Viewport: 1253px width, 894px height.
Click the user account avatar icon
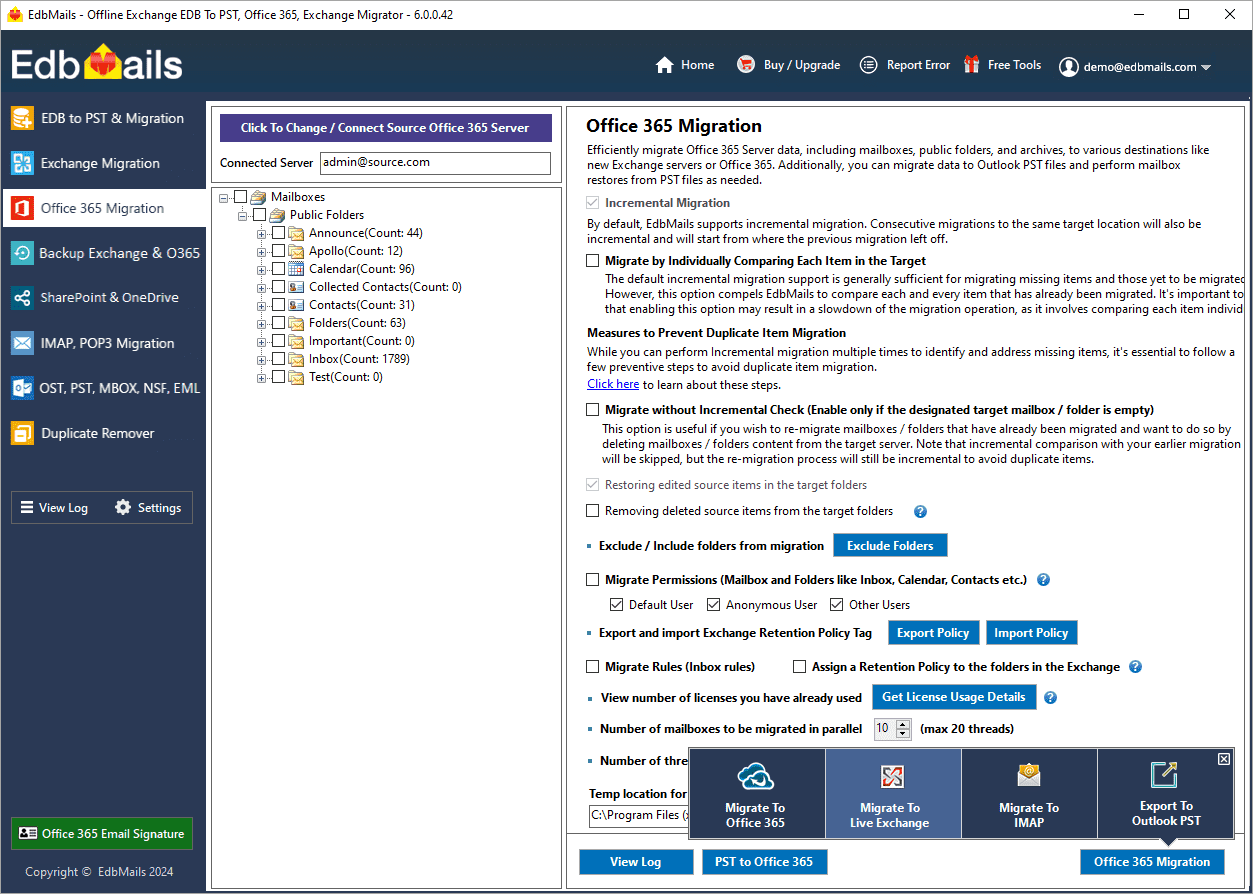(x=1069, y=67)
